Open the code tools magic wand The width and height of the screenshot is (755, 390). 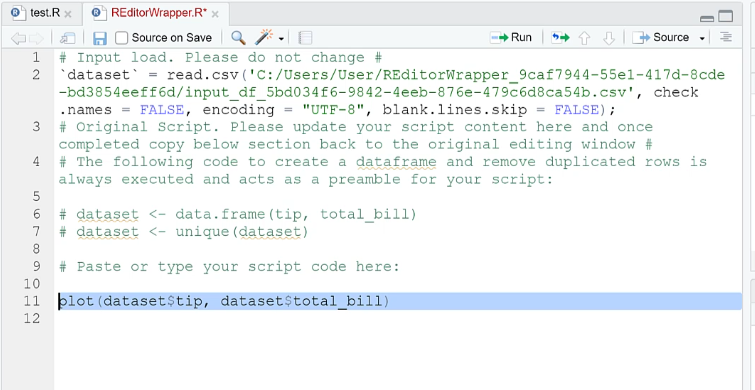263,37
